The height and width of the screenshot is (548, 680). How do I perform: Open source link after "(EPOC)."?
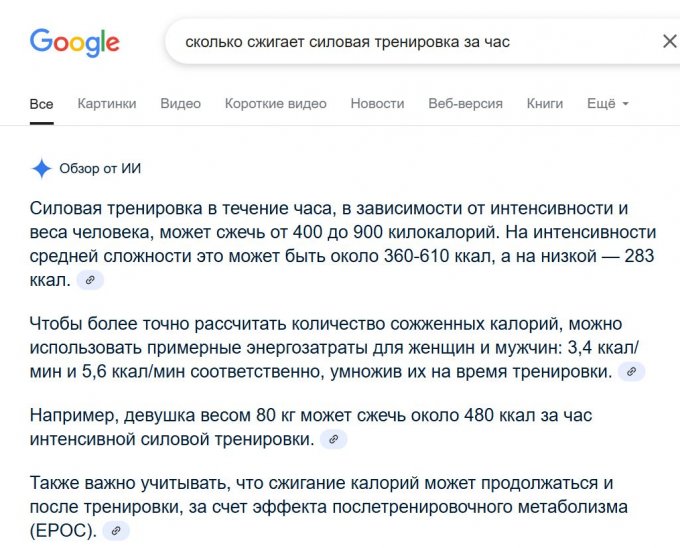tap(116, 530)
